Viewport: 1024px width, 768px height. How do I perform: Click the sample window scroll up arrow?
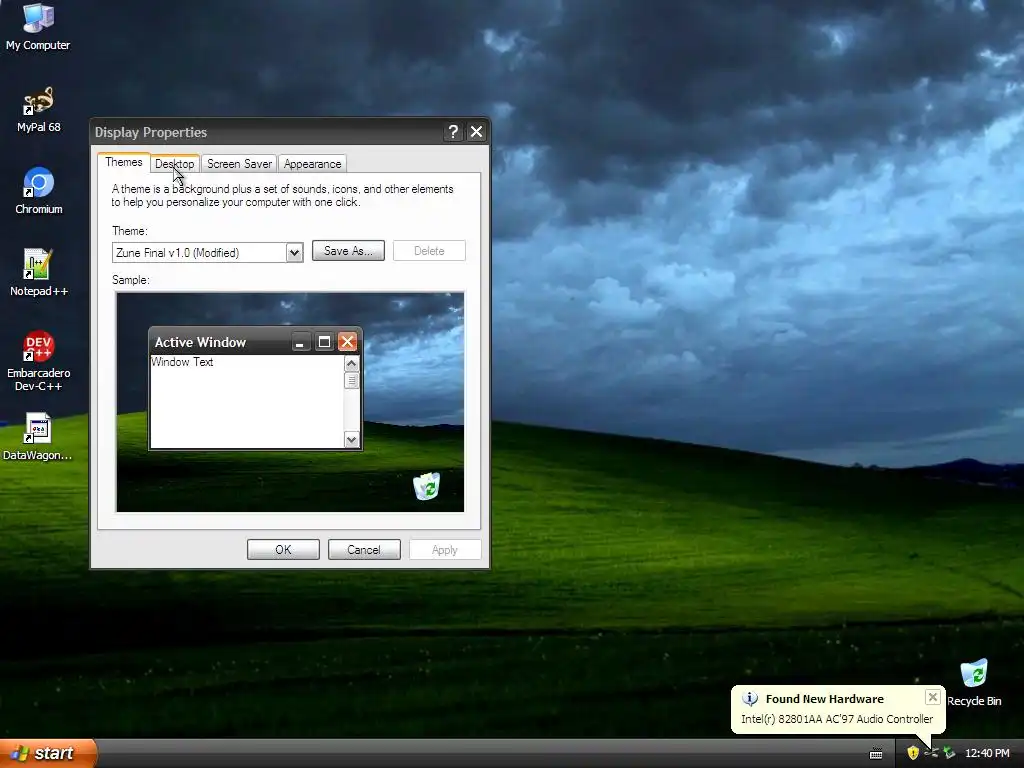[x=351, y=364]
